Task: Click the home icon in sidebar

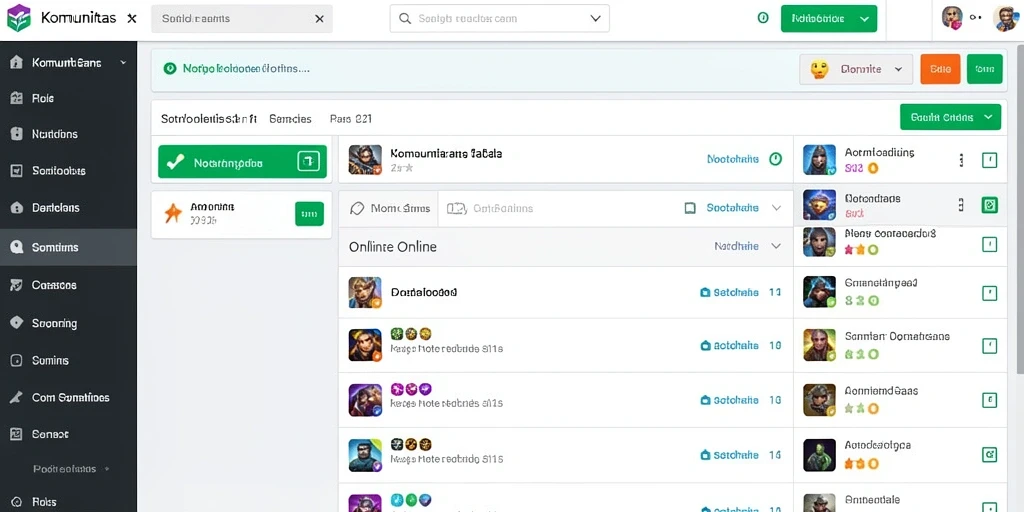Action: (17, 63)
